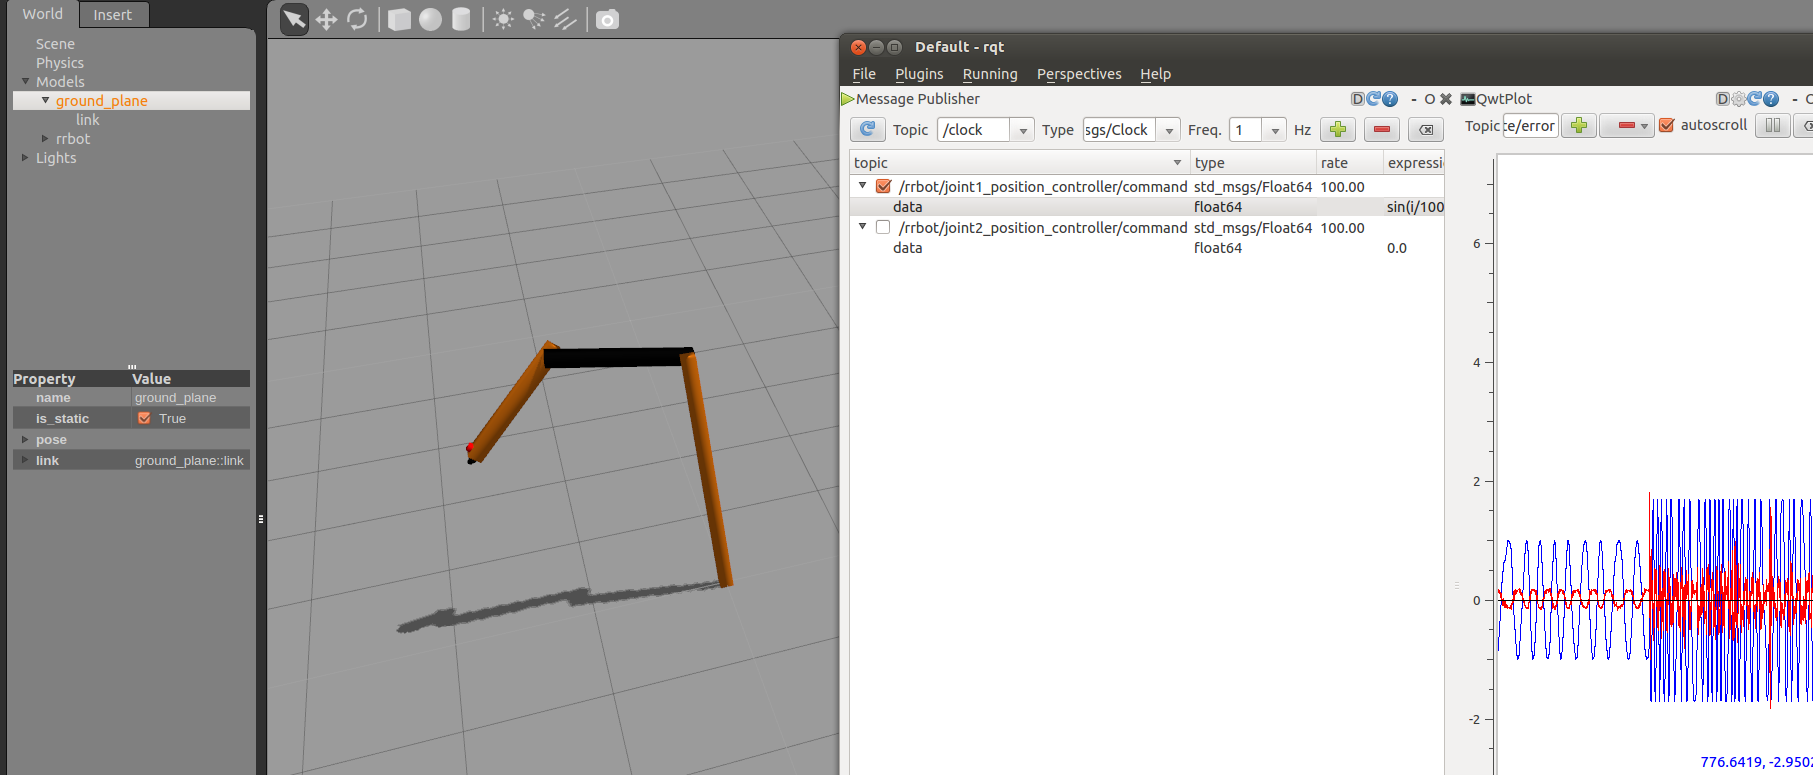The image size is (1813, 775).
Task: Undock the Message Publisher panel
Action: pyautogui.click(x=1430, y=99)
